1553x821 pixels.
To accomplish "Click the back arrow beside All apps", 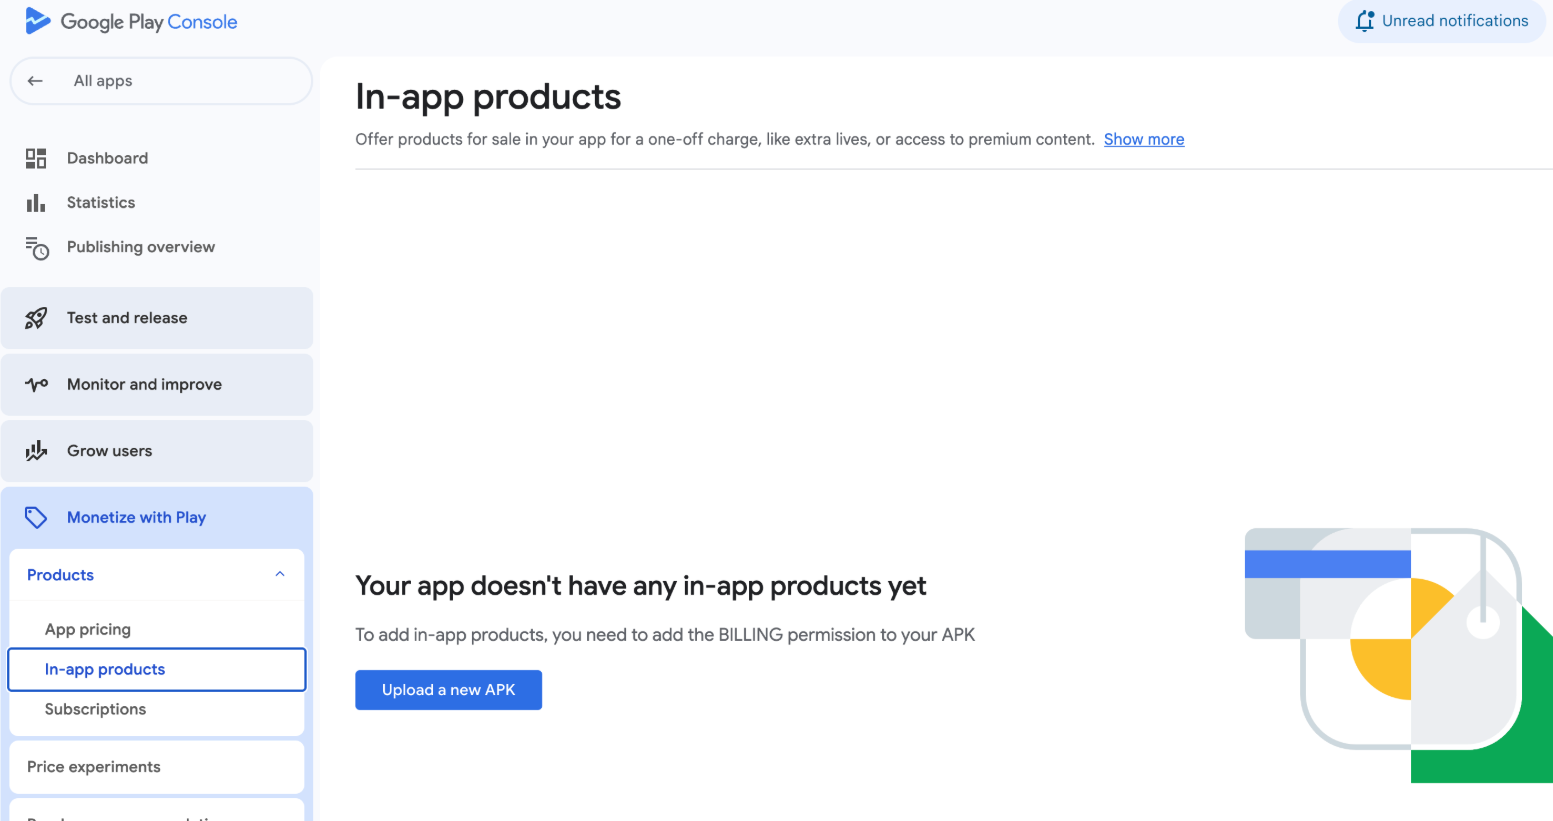I will 36,81.
